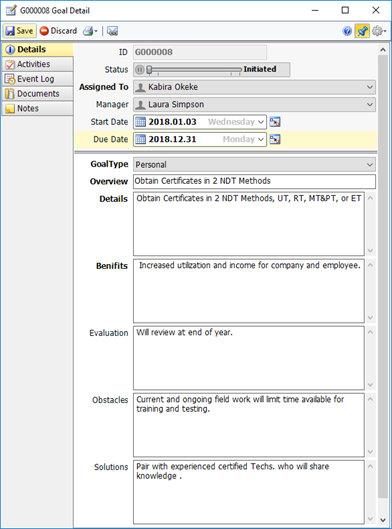The width and height of the screenshot is (392, 529).
Task: Click the Kabira Okeke person icon
Action: 140,87
